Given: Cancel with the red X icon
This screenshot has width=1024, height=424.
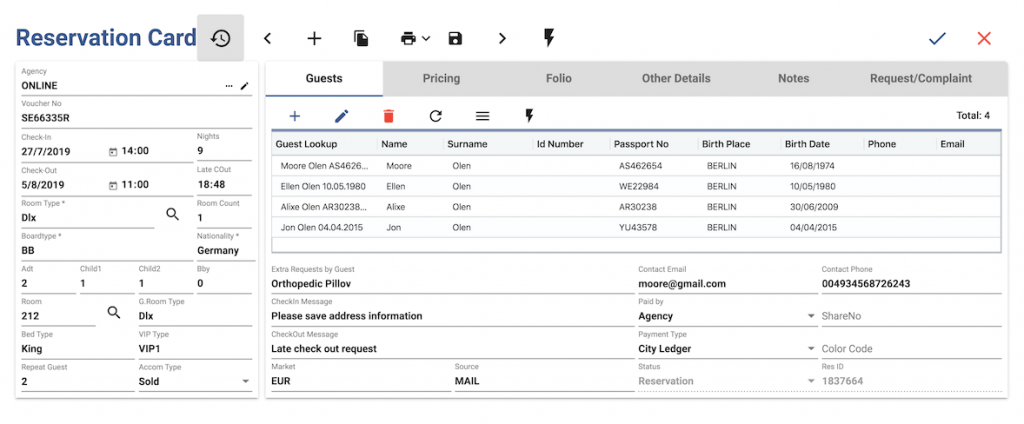Looking at the screenshot, I should click(x=984, y=39).
